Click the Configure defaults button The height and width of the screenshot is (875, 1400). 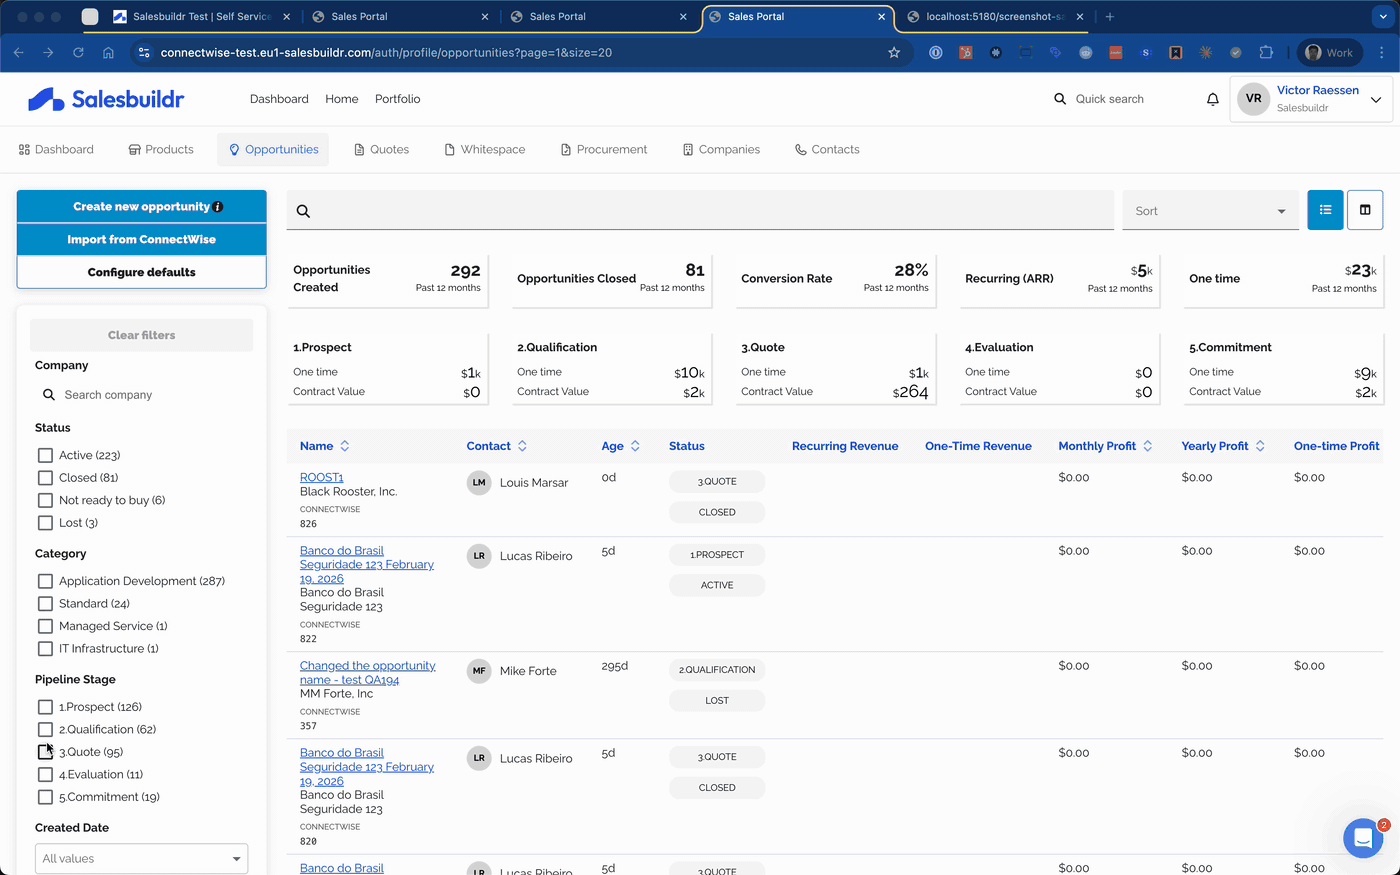tap(142, 272)
